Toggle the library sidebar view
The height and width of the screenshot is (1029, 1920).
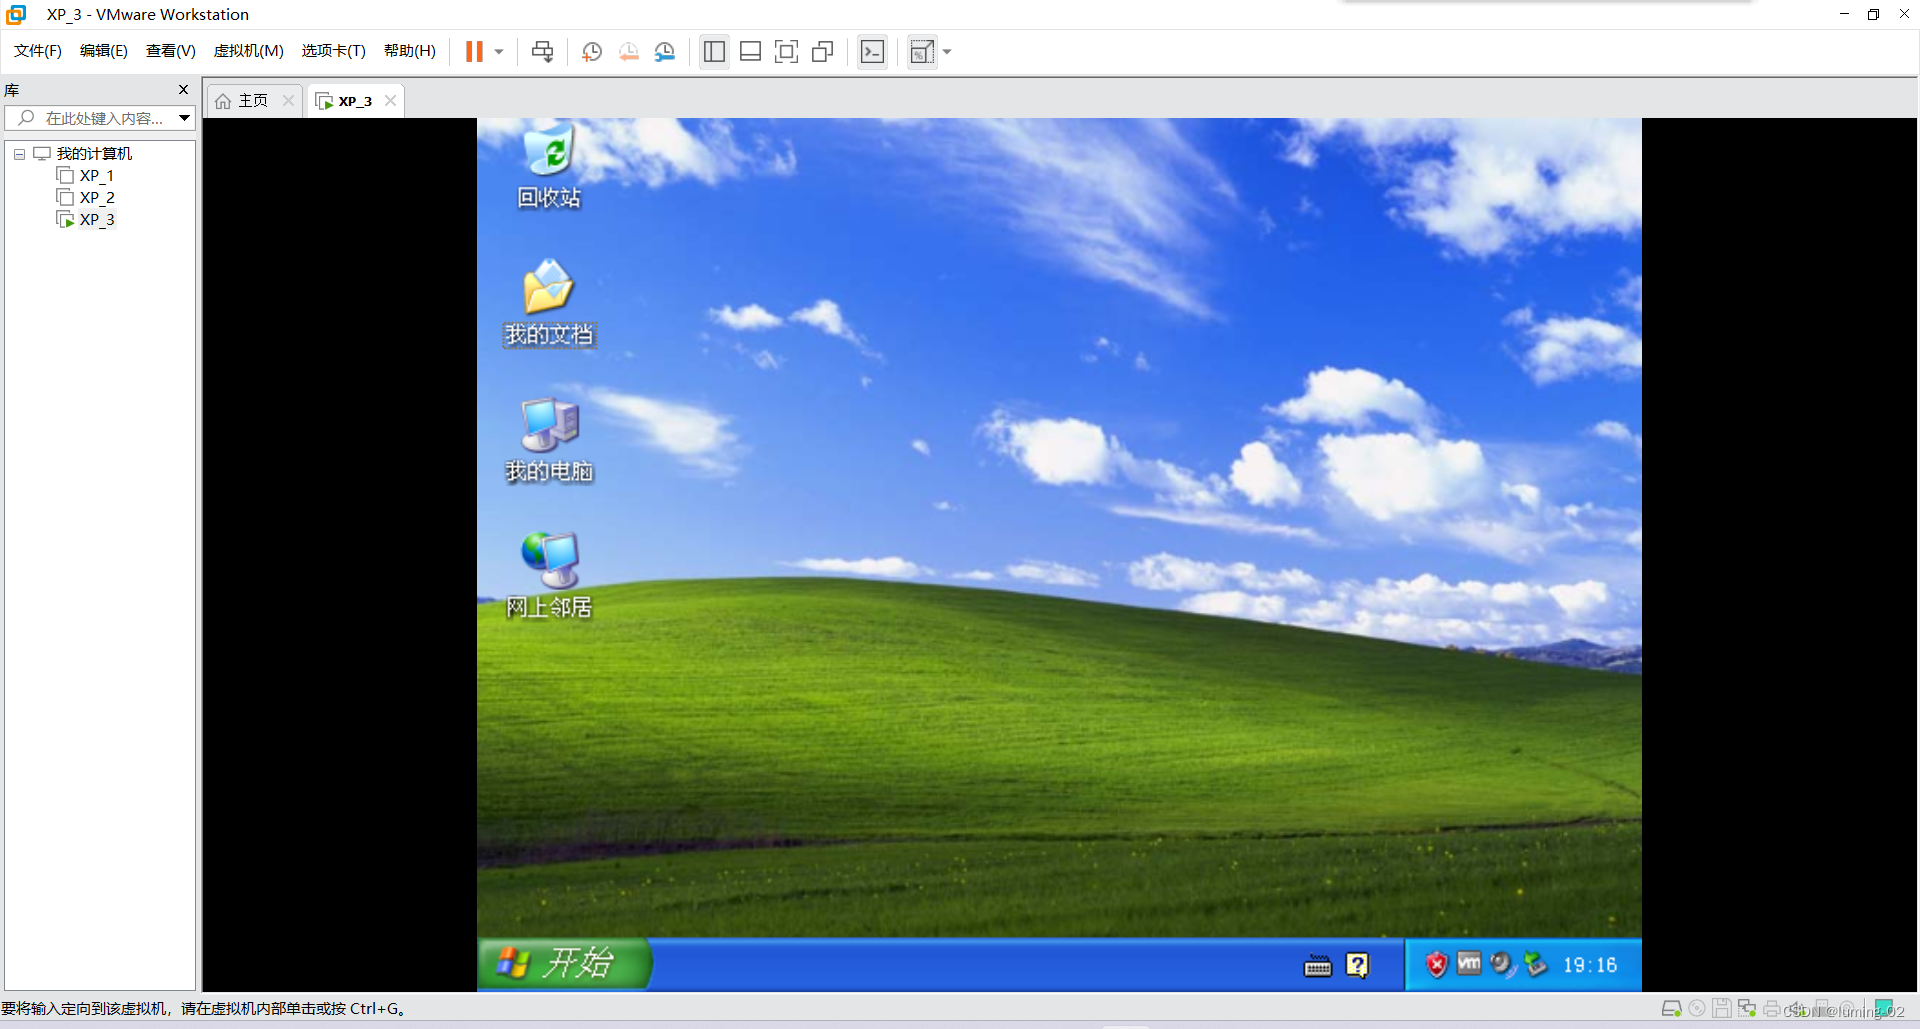(x=714, y=52)
